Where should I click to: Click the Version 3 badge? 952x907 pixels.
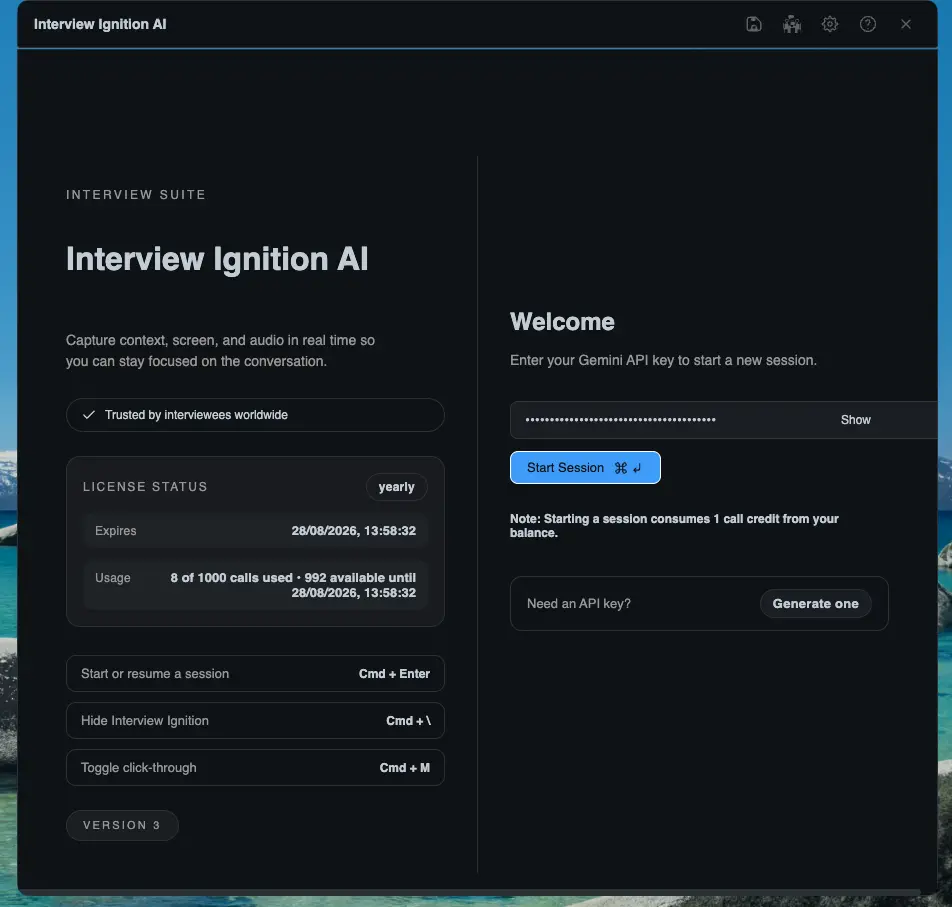pyautogui.click(x=122, y=825)
